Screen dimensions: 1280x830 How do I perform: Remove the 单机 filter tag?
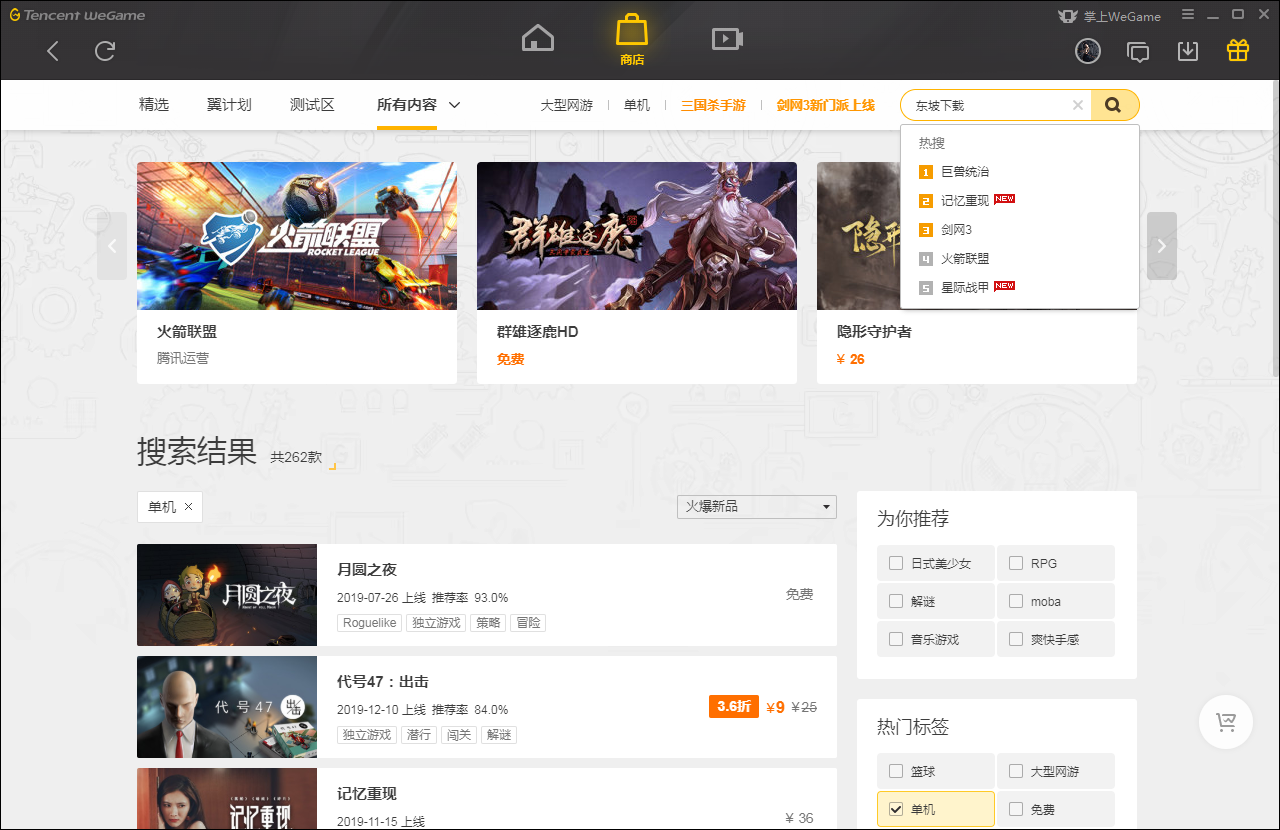coord(188,507)
